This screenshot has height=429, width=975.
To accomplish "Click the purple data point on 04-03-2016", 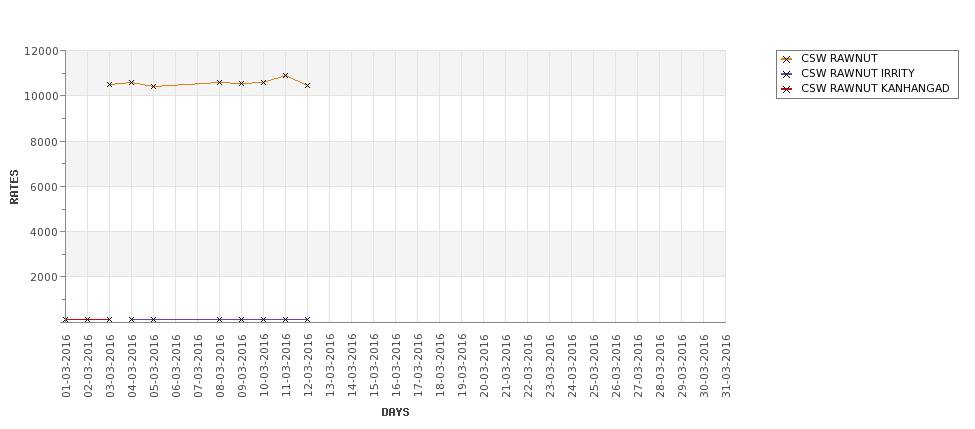I will point(131,320).
